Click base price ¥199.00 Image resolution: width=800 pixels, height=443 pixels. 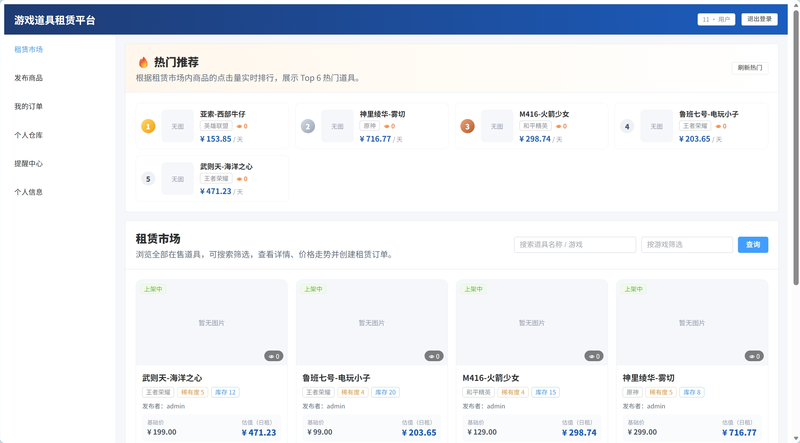[162, 432]
